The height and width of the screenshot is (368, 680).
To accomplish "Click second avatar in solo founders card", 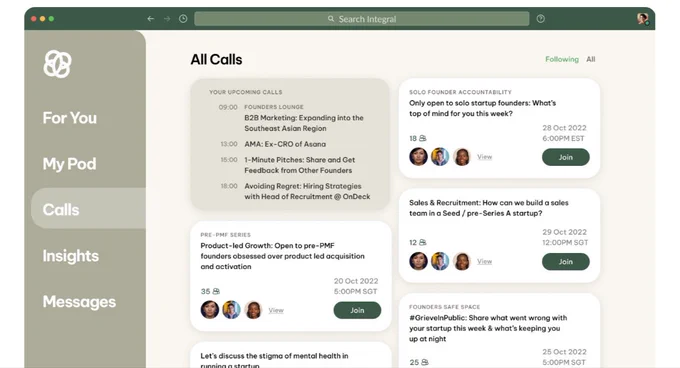I will pyautogui.click(x=440, y=157).
